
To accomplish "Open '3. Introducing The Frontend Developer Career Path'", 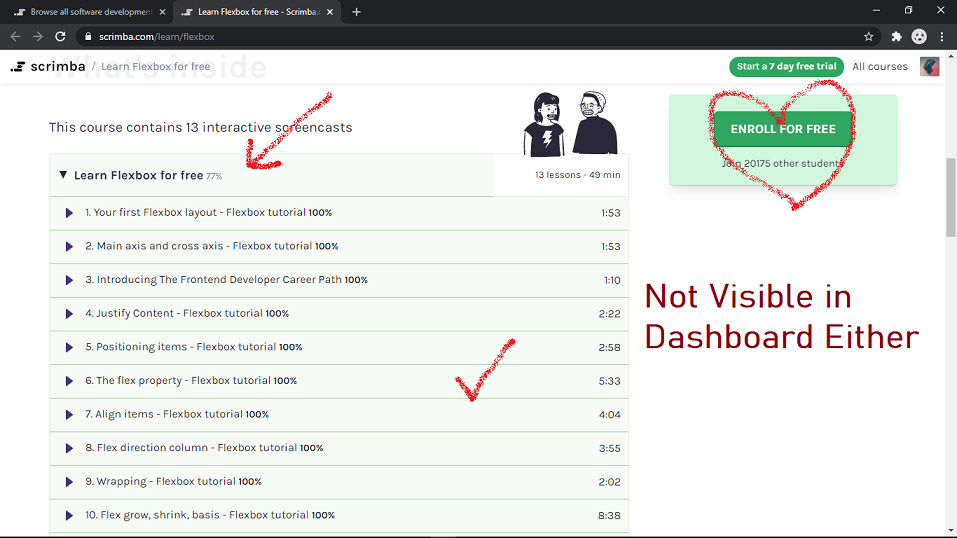I will 213,279.
